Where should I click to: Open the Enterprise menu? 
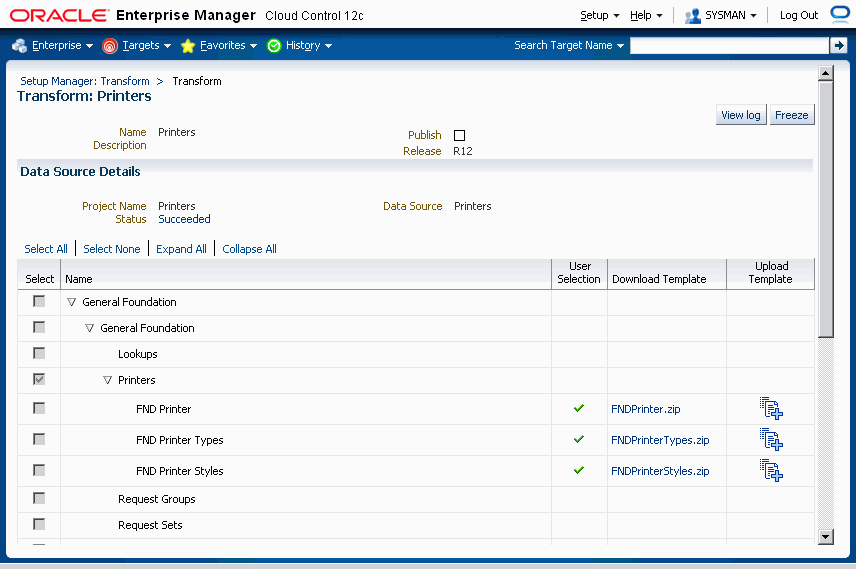[62, 45]
